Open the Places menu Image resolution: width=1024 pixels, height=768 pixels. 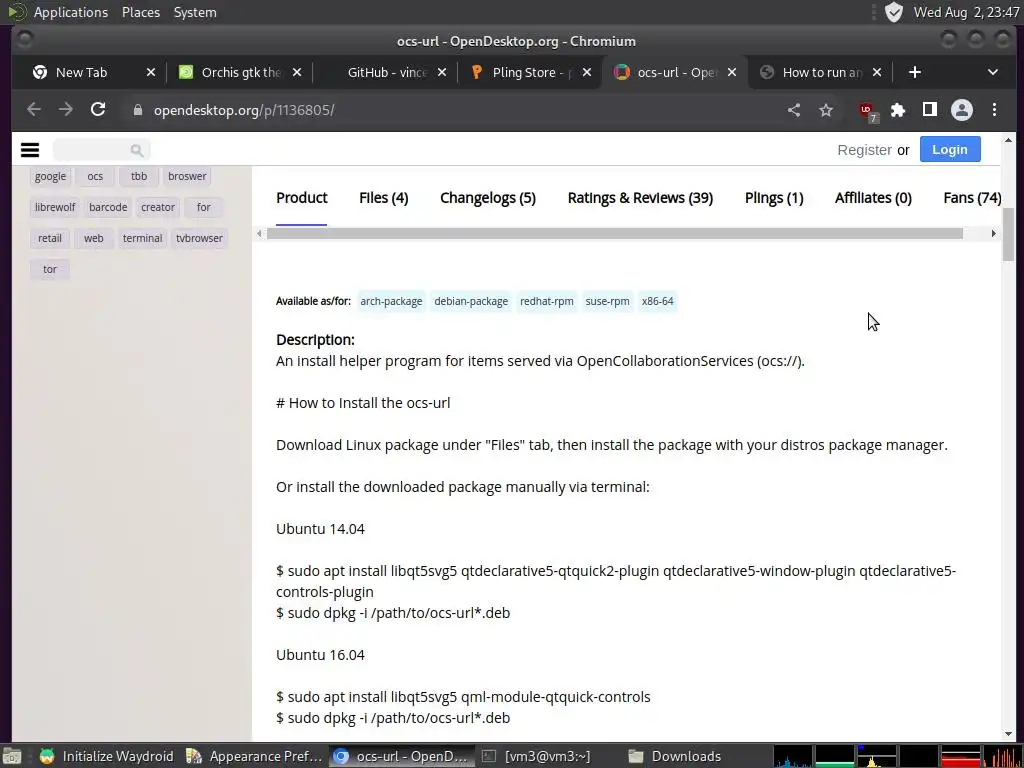[x=140, y=12]
